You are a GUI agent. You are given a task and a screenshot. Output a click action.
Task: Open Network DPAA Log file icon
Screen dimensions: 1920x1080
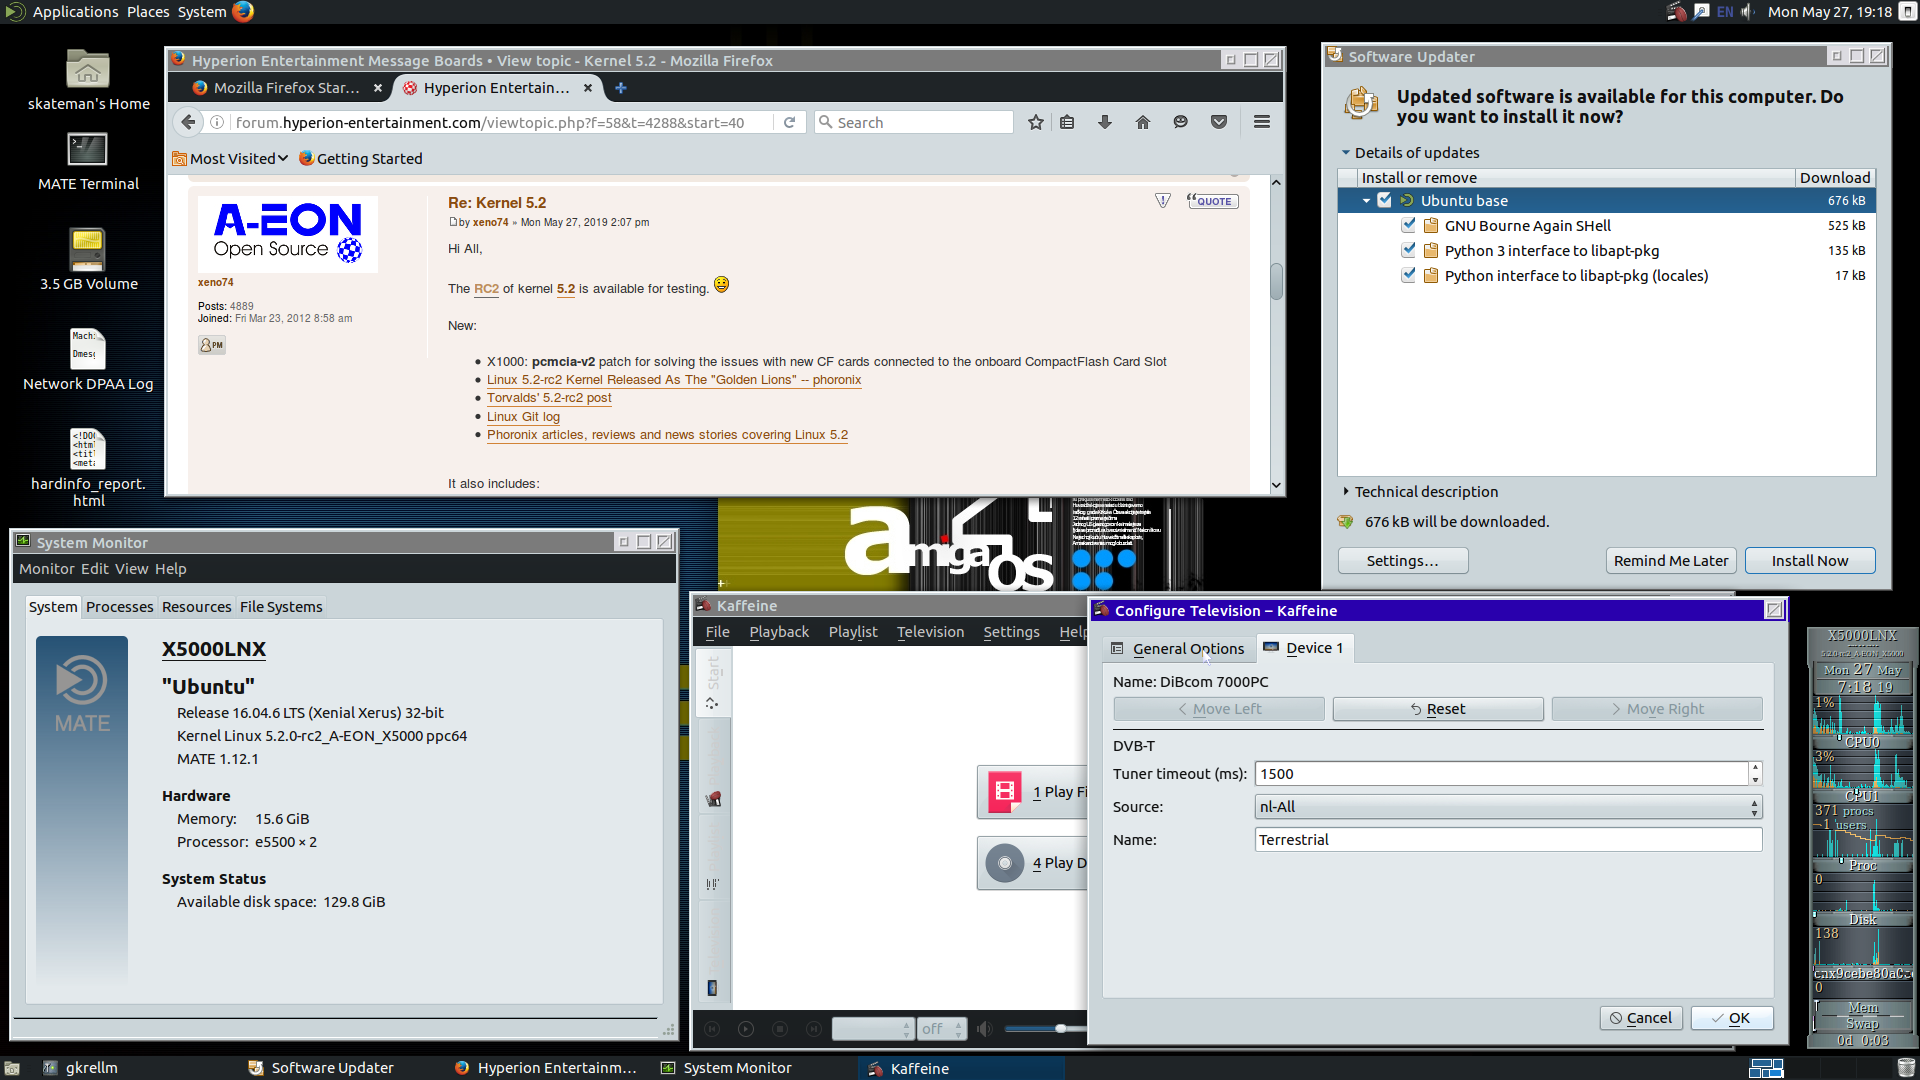(88, 359)
